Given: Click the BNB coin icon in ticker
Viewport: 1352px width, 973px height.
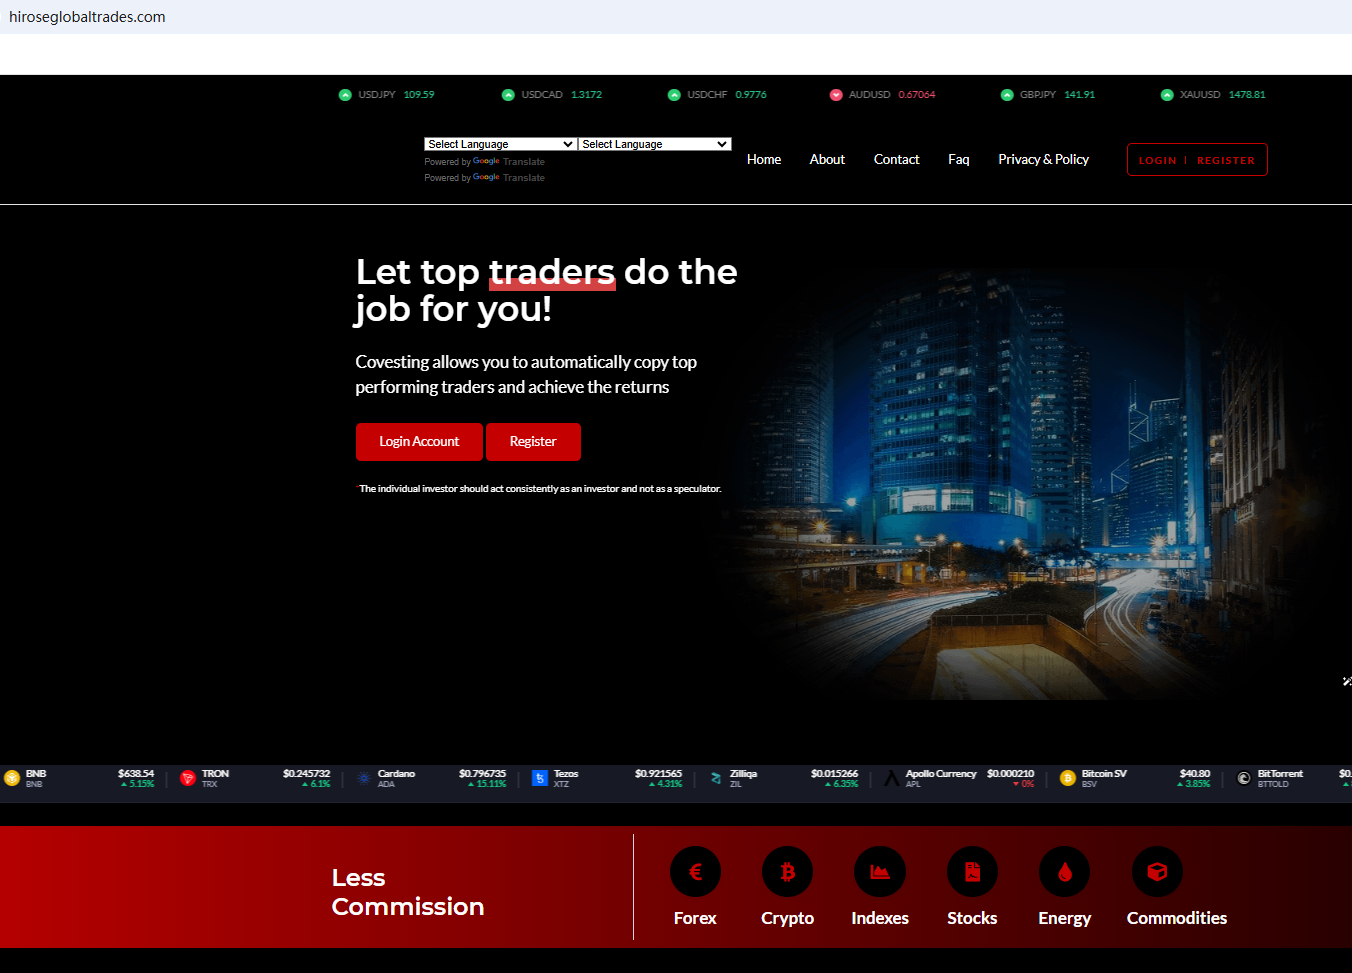Looking at the screenshot, I should (12, 778).
